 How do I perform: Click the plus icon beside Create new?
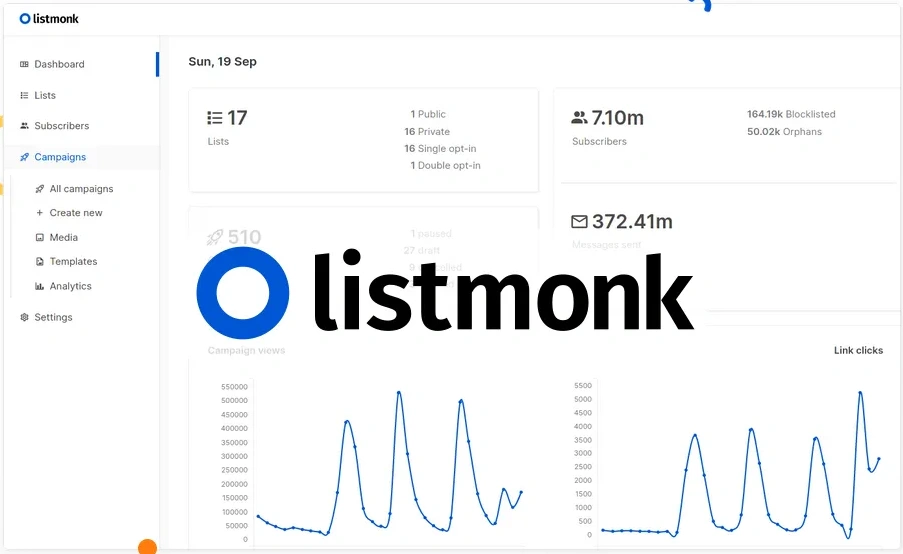(x=39, y=213)
